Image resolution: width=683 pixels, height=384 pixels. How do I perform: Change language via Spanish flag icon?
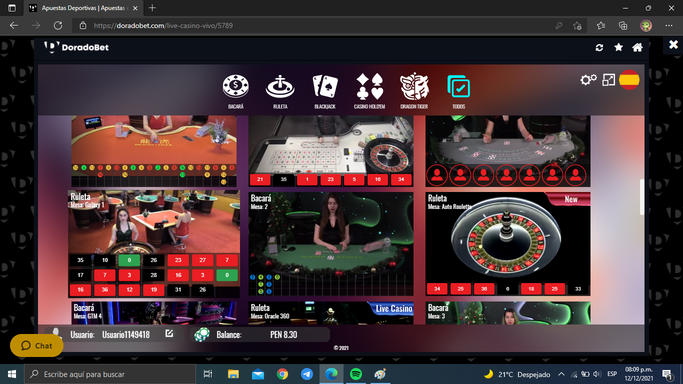click(x=629, y=80)
